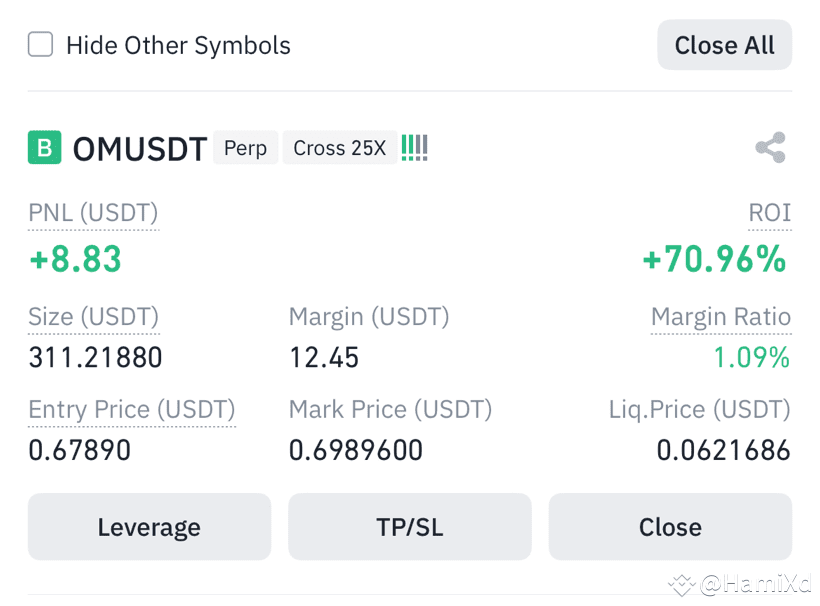Tap the ROI label tooltip
Viewport: 820px width, 606px height.
(x=769, y=213)
